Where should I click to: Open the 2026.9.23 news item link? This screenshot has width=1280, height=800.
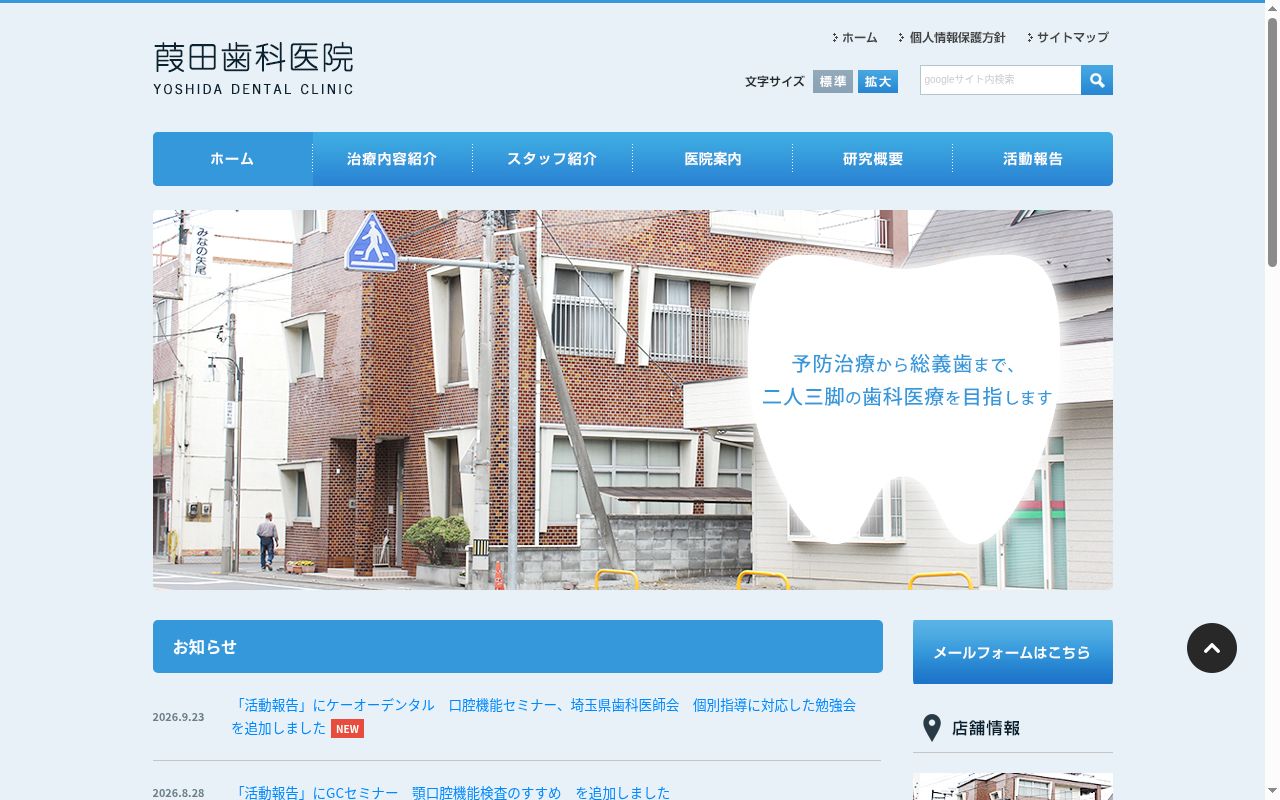pos(543,716)
